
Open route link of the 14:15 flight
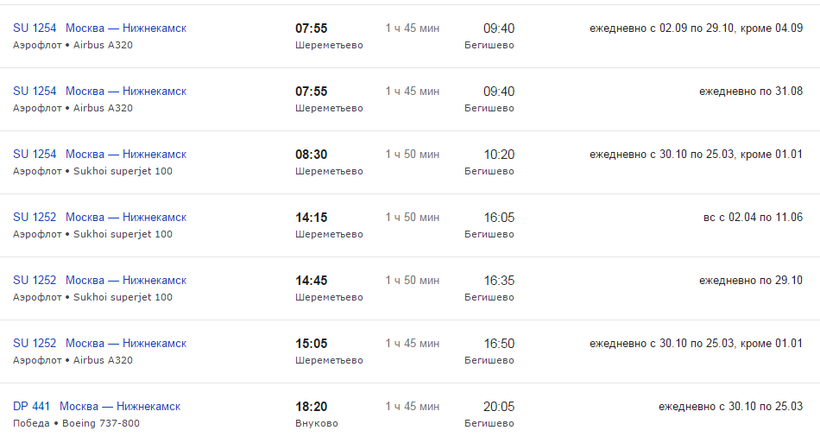point(126,217)
